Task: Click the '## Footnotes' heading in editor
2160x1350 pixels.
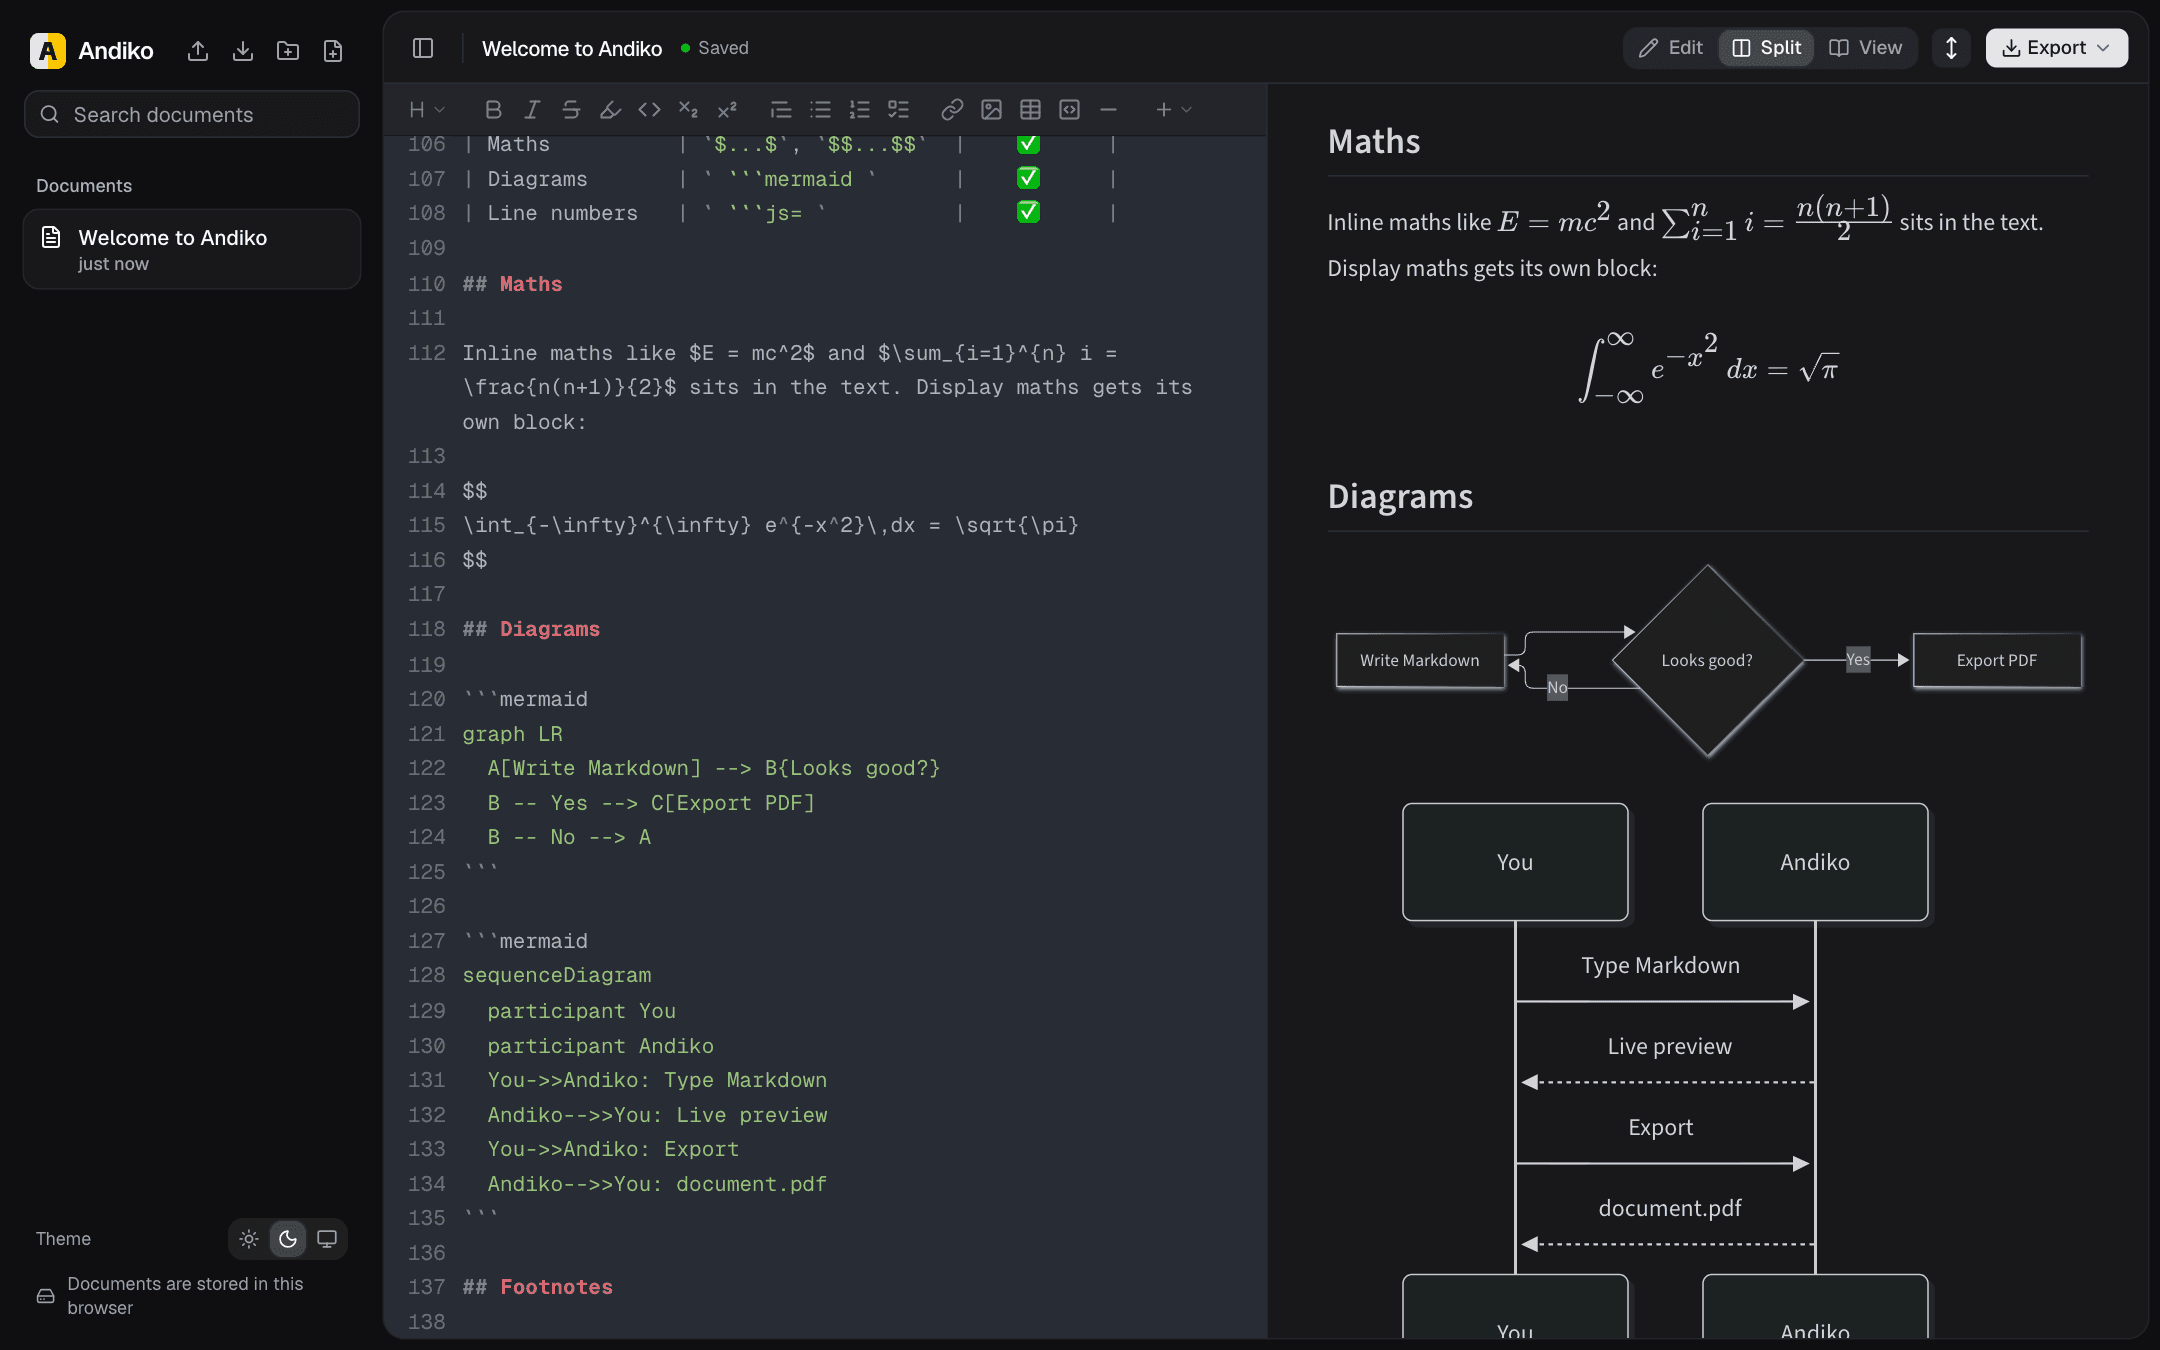Action: 538,1287
